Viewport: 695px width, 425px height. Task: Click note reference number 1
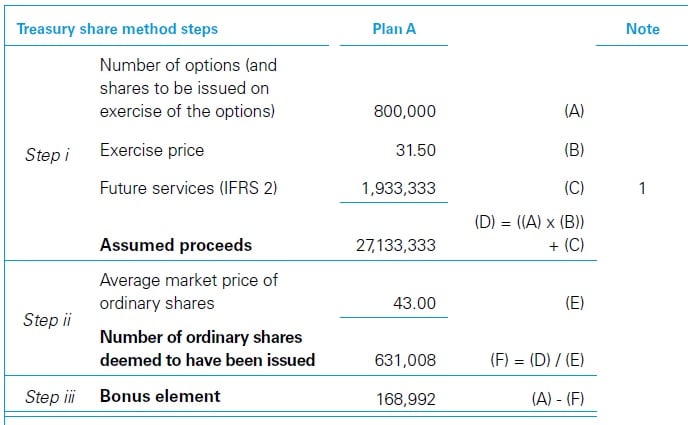click(642, 188)
